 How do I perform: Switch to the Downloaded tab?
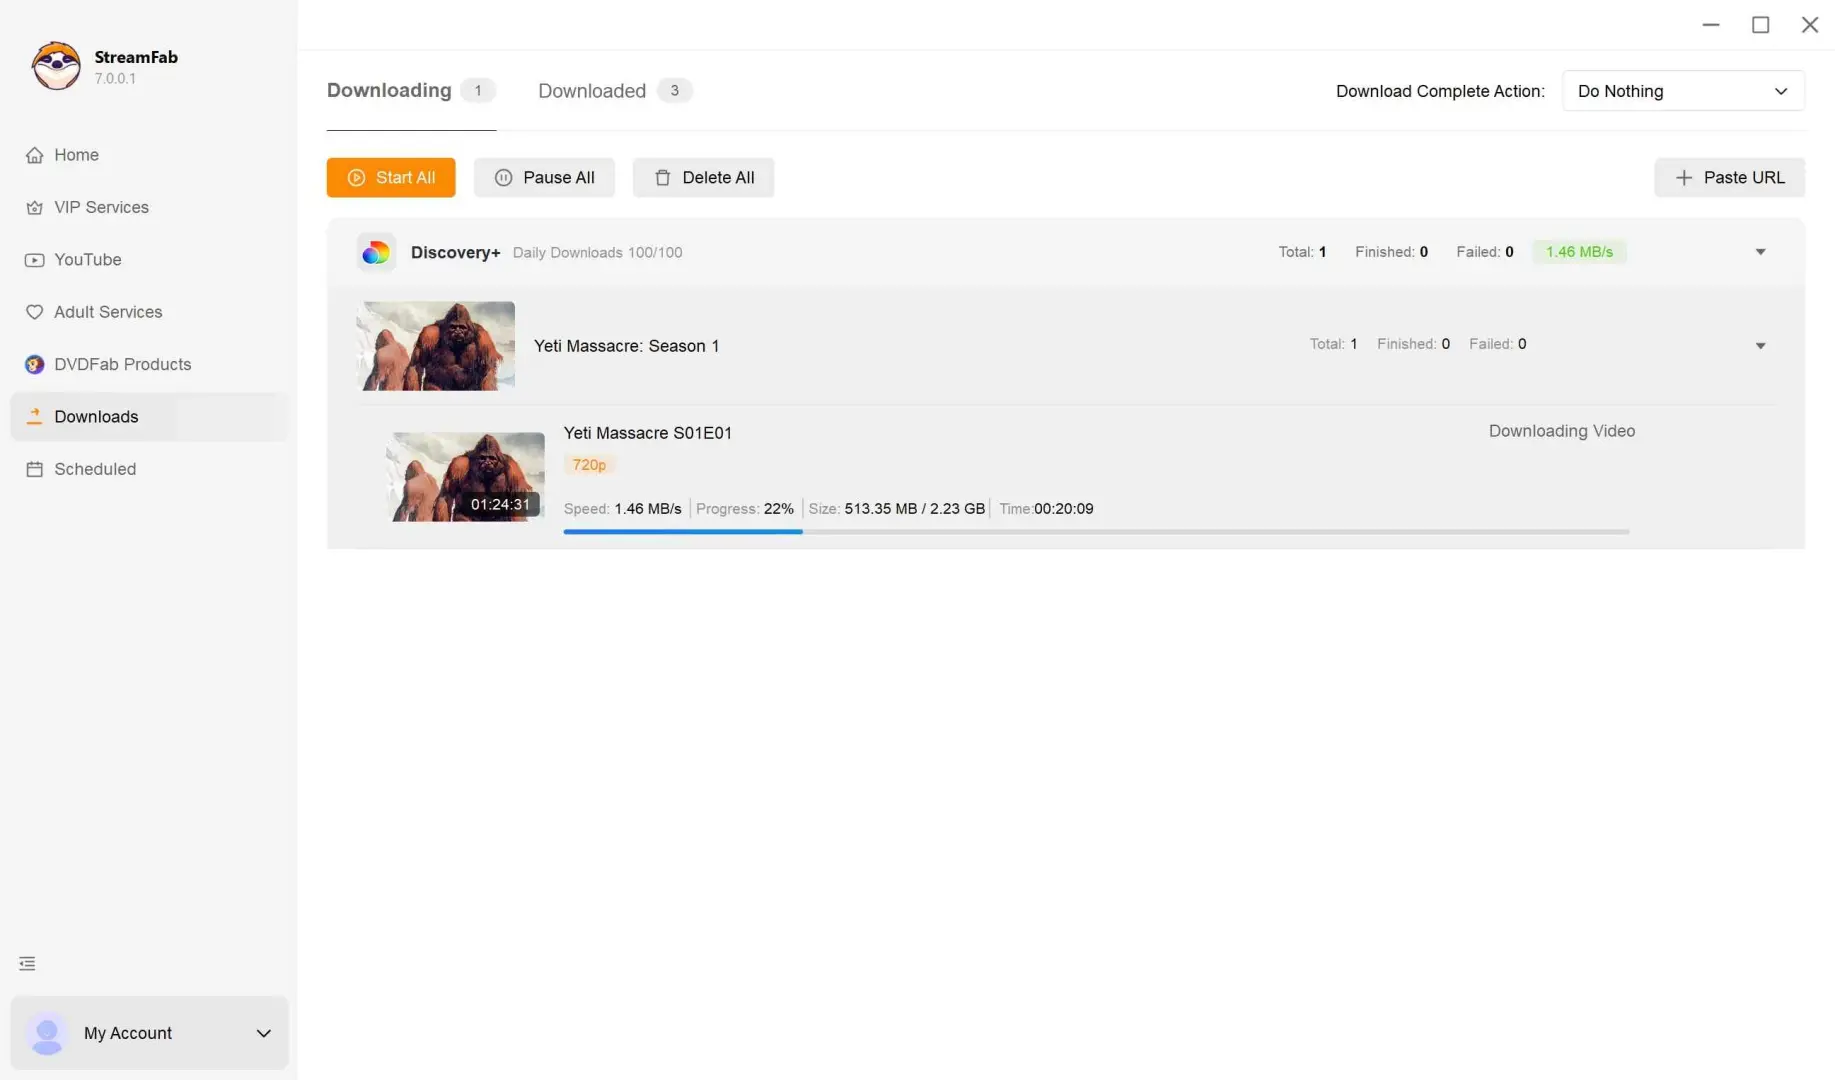[614, 91]
